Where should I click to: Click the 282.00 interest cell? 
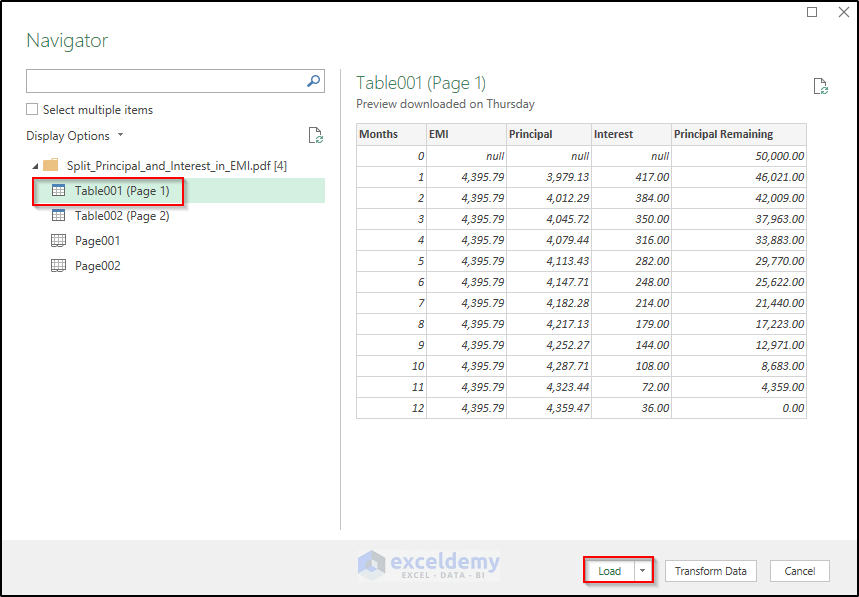tap(632, 261)
